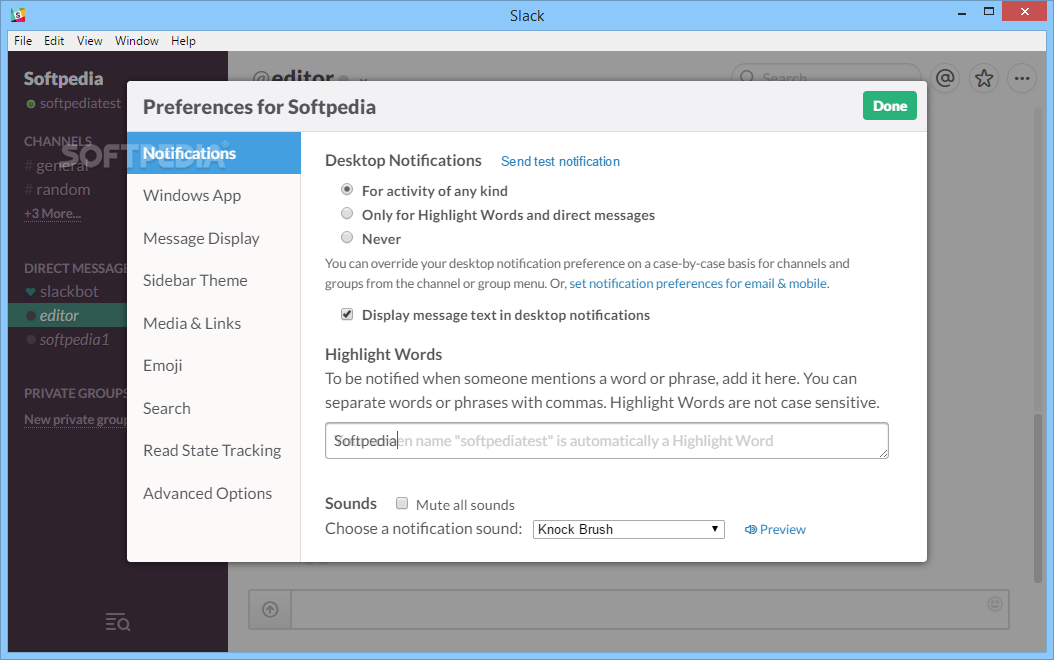This screenshot has height=660, width=1054.
Task: Open softpedia1 direct message
Action: [67, 340]
